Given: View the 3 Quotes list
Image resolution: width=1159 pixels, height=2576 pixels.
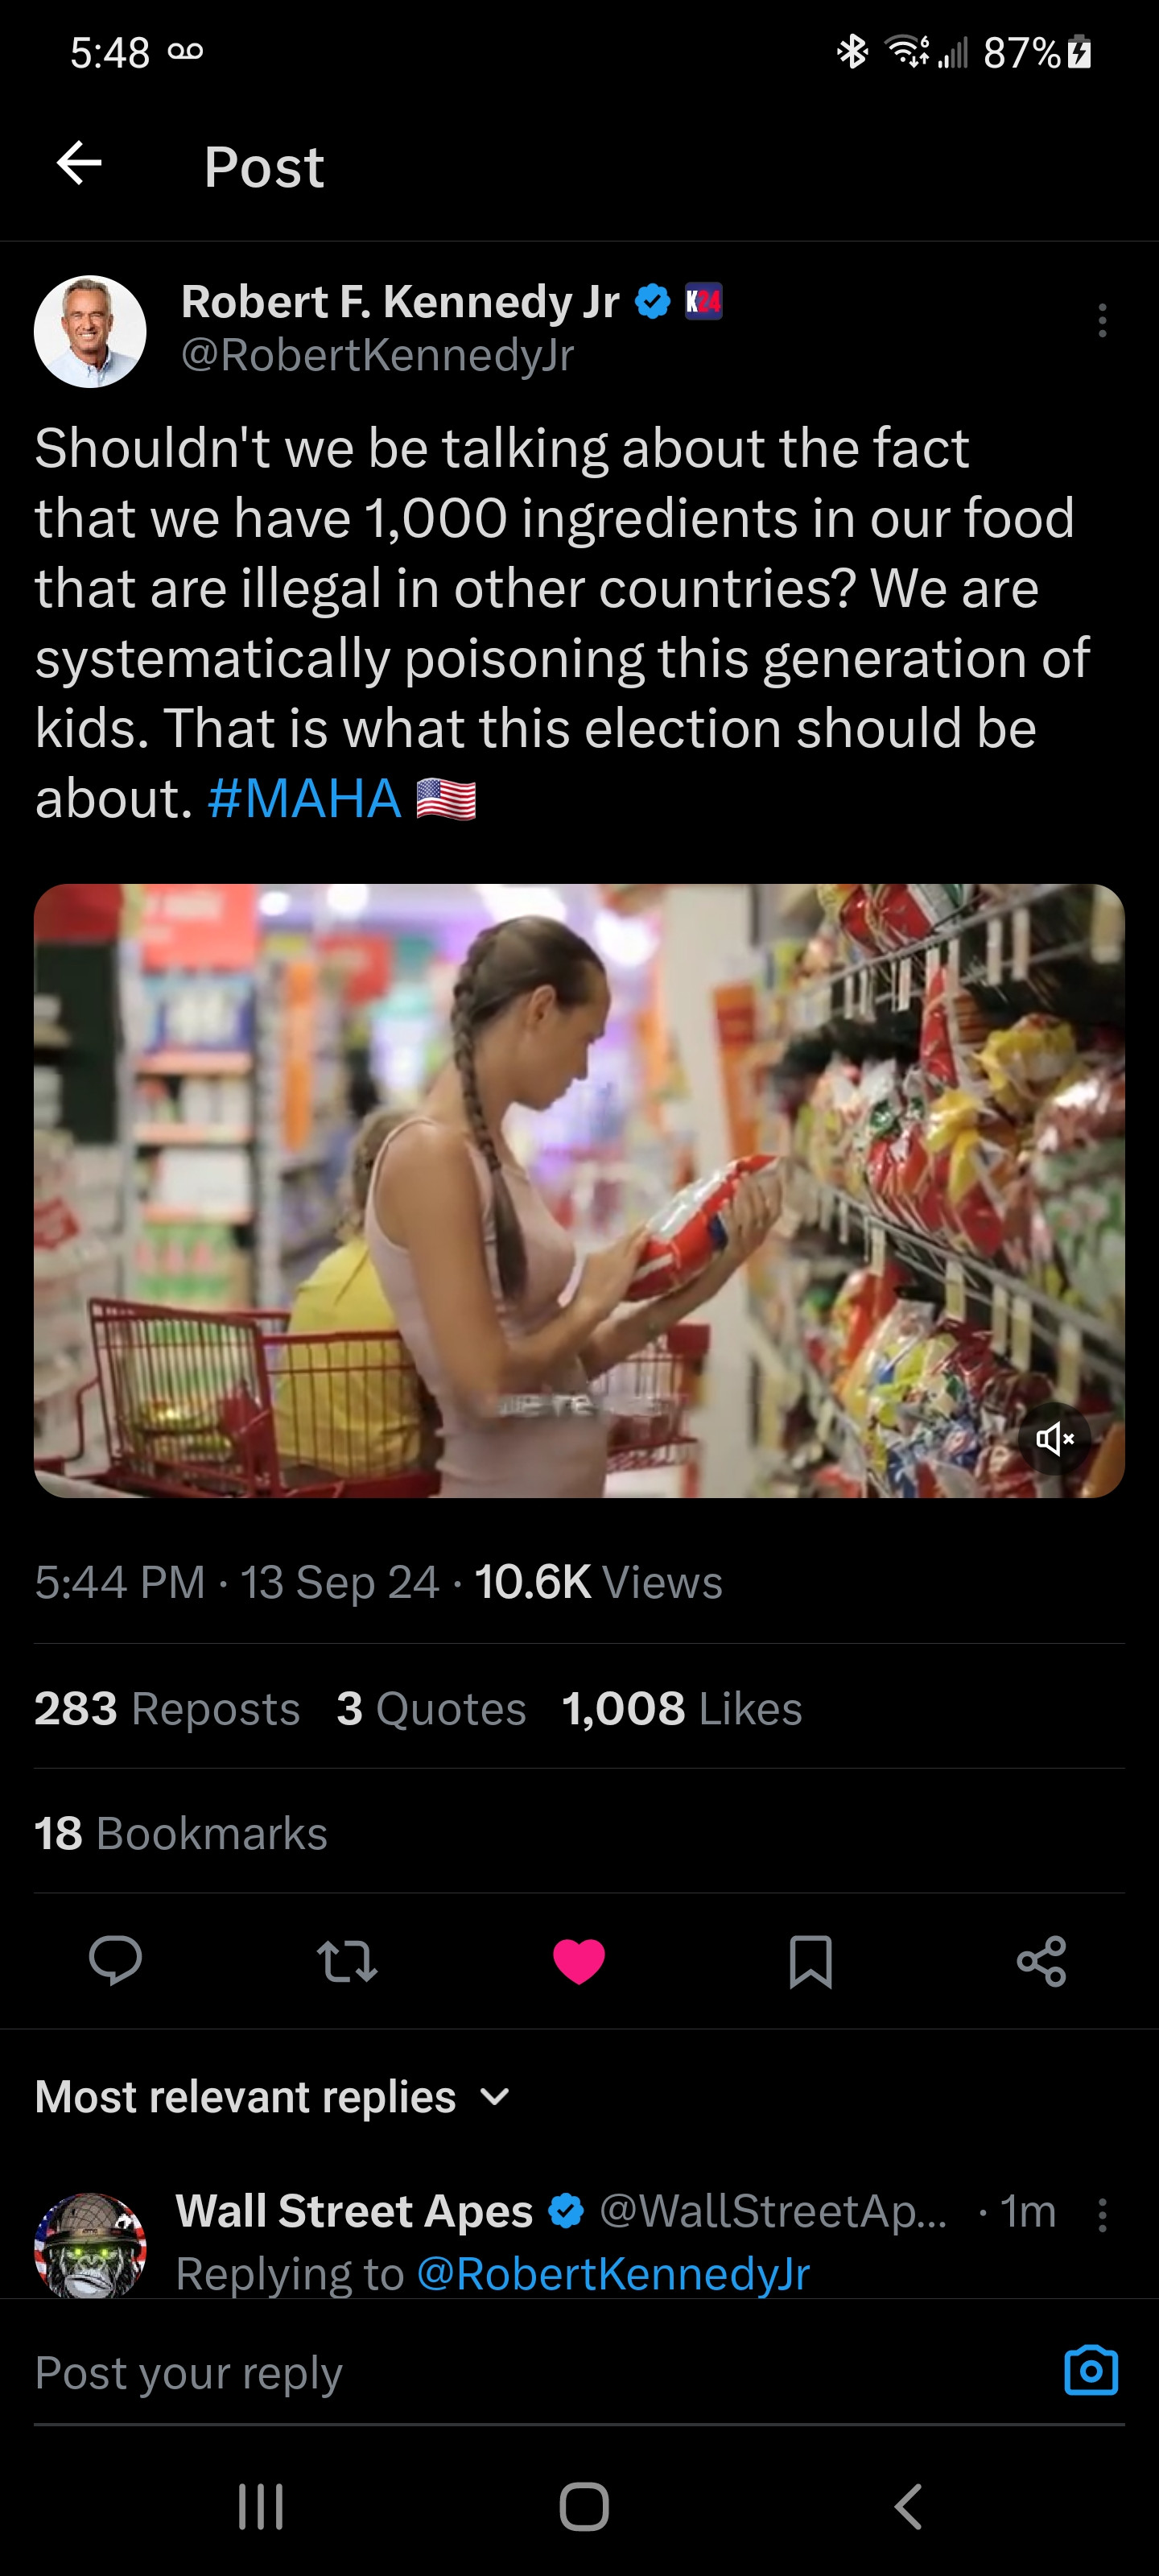Looking at the screenshot, I should [x=431, y=1708].
